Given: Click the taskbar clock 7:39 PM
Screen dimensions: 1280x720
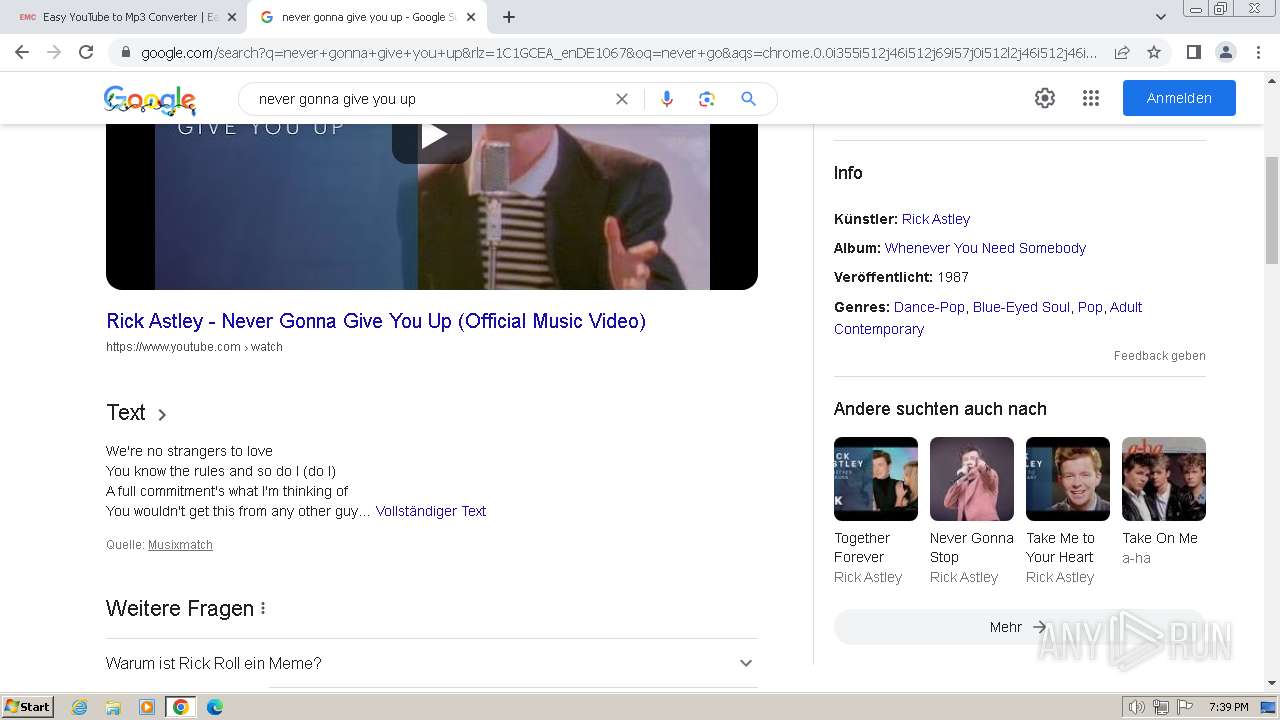Looking at the screenshot, I should pos(1228,707).
